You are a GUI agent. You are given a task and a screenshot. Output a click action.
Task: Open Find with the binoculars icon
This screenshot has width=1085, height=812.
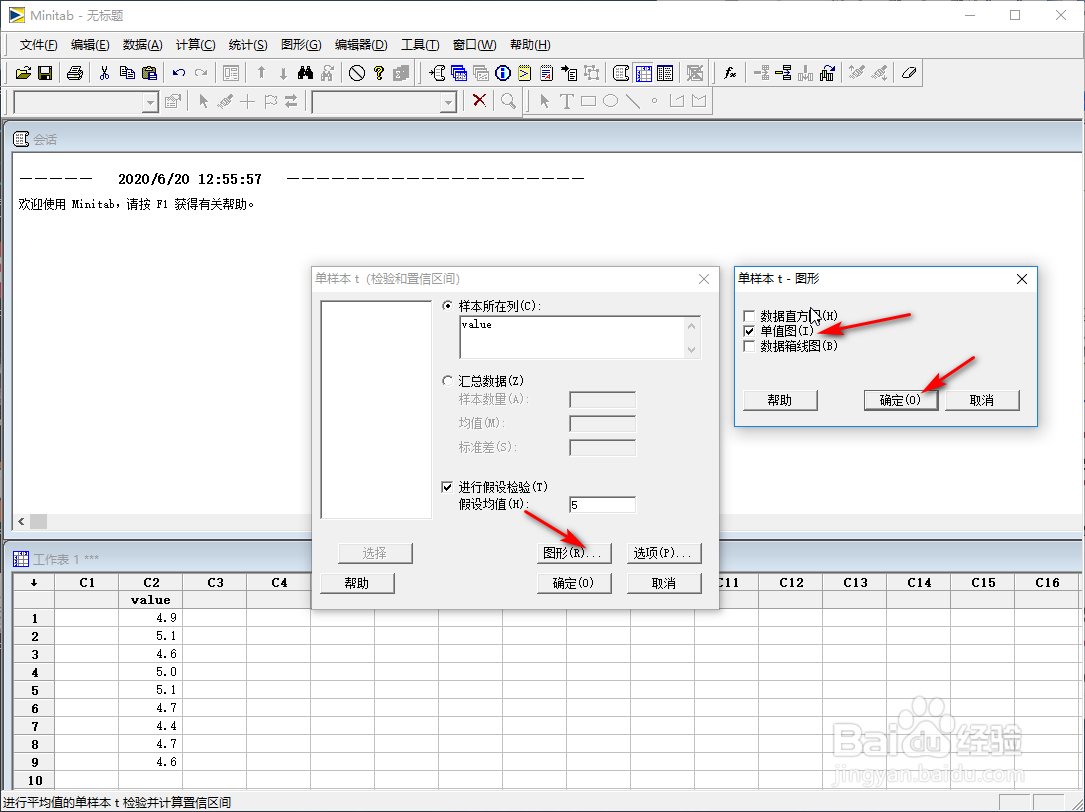[x=305, y=73]
